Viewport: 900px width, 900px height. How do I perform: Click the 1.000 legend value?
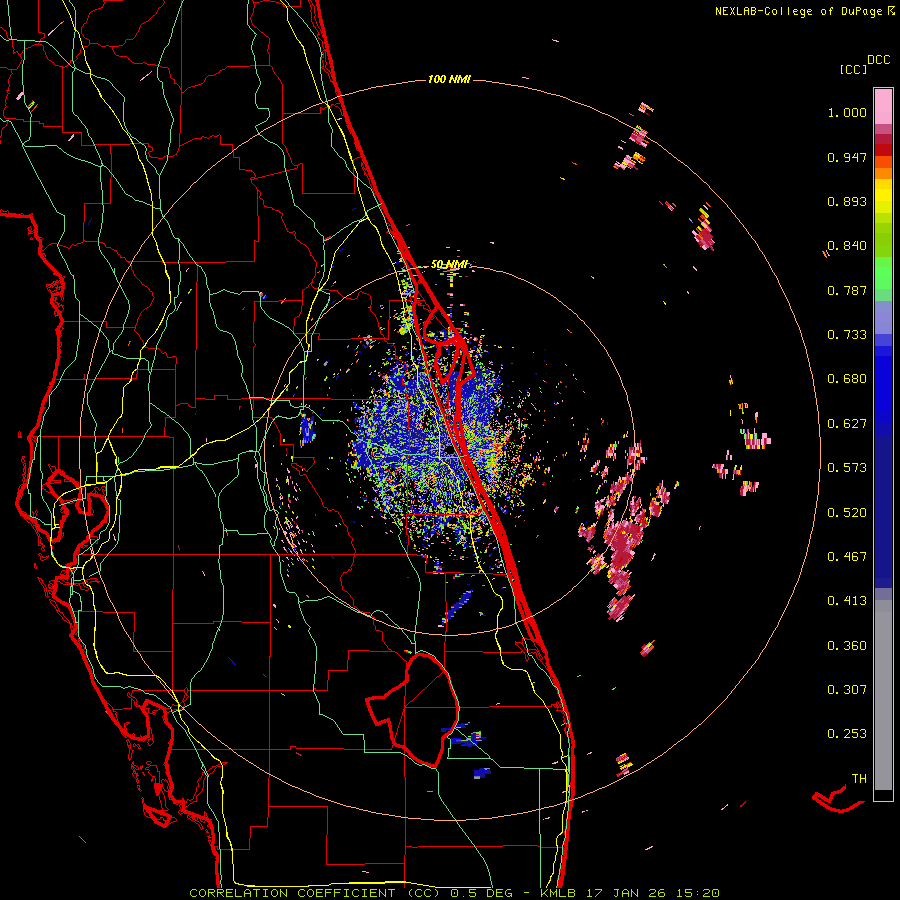(x=847, y=112)
